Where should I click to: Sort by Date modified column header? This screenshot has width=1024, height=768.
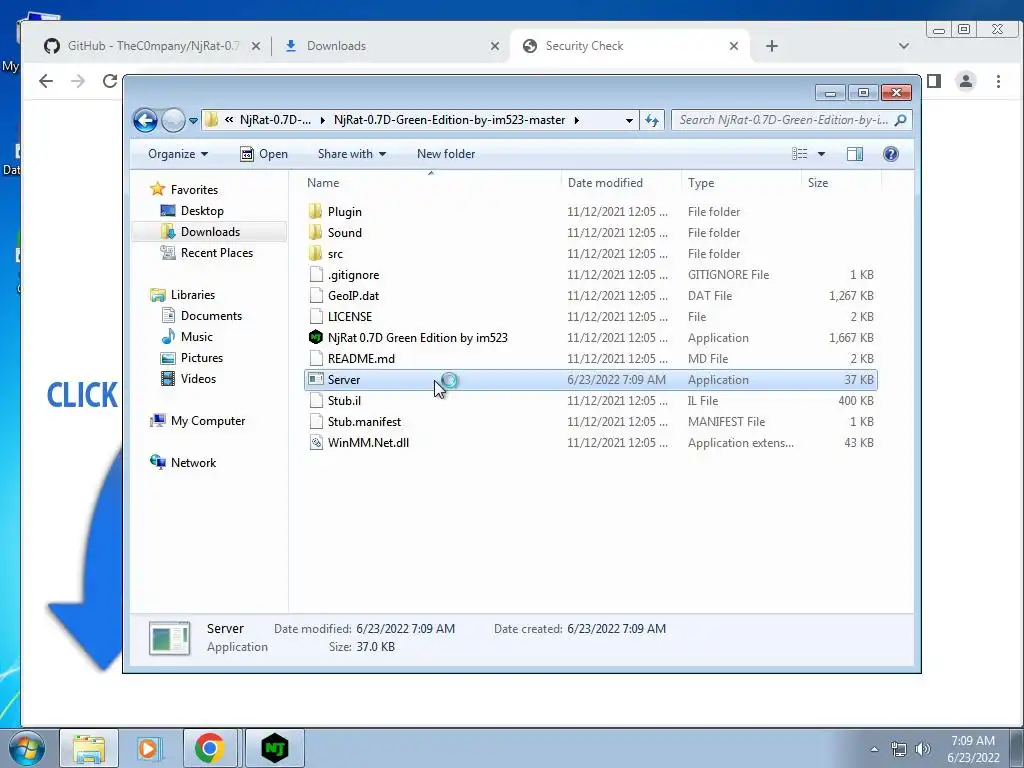point(621,183)
